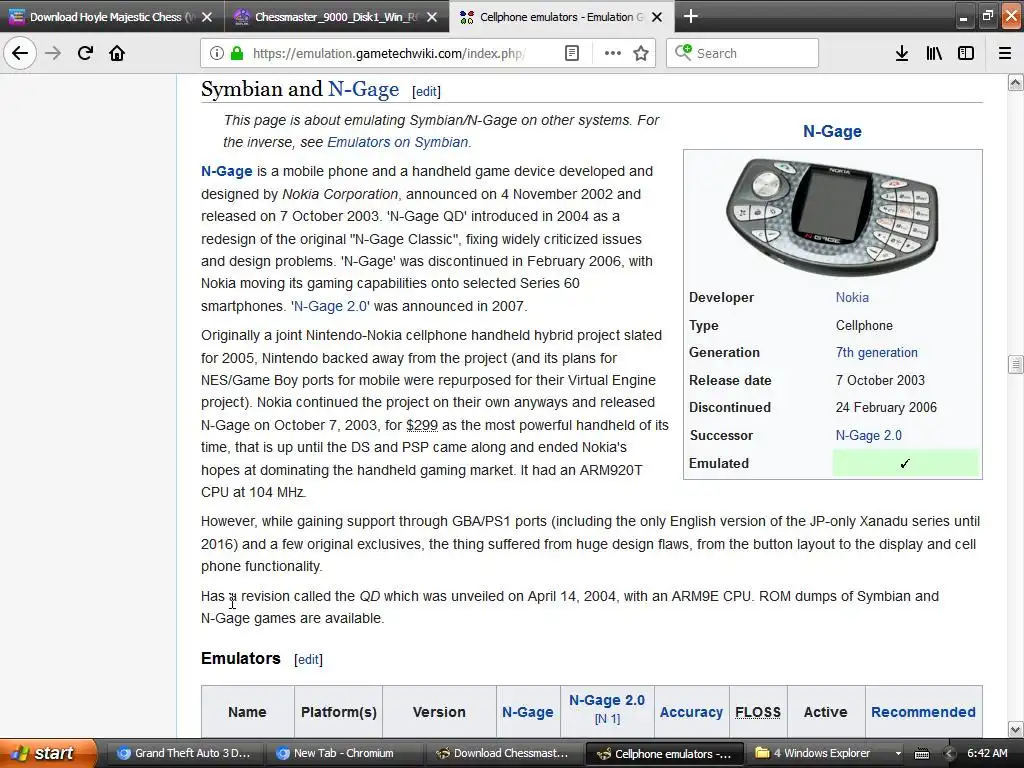Open the N-Gage infobox title link
The height and width of the screenshot is (768, 1024).
(832, 131)
